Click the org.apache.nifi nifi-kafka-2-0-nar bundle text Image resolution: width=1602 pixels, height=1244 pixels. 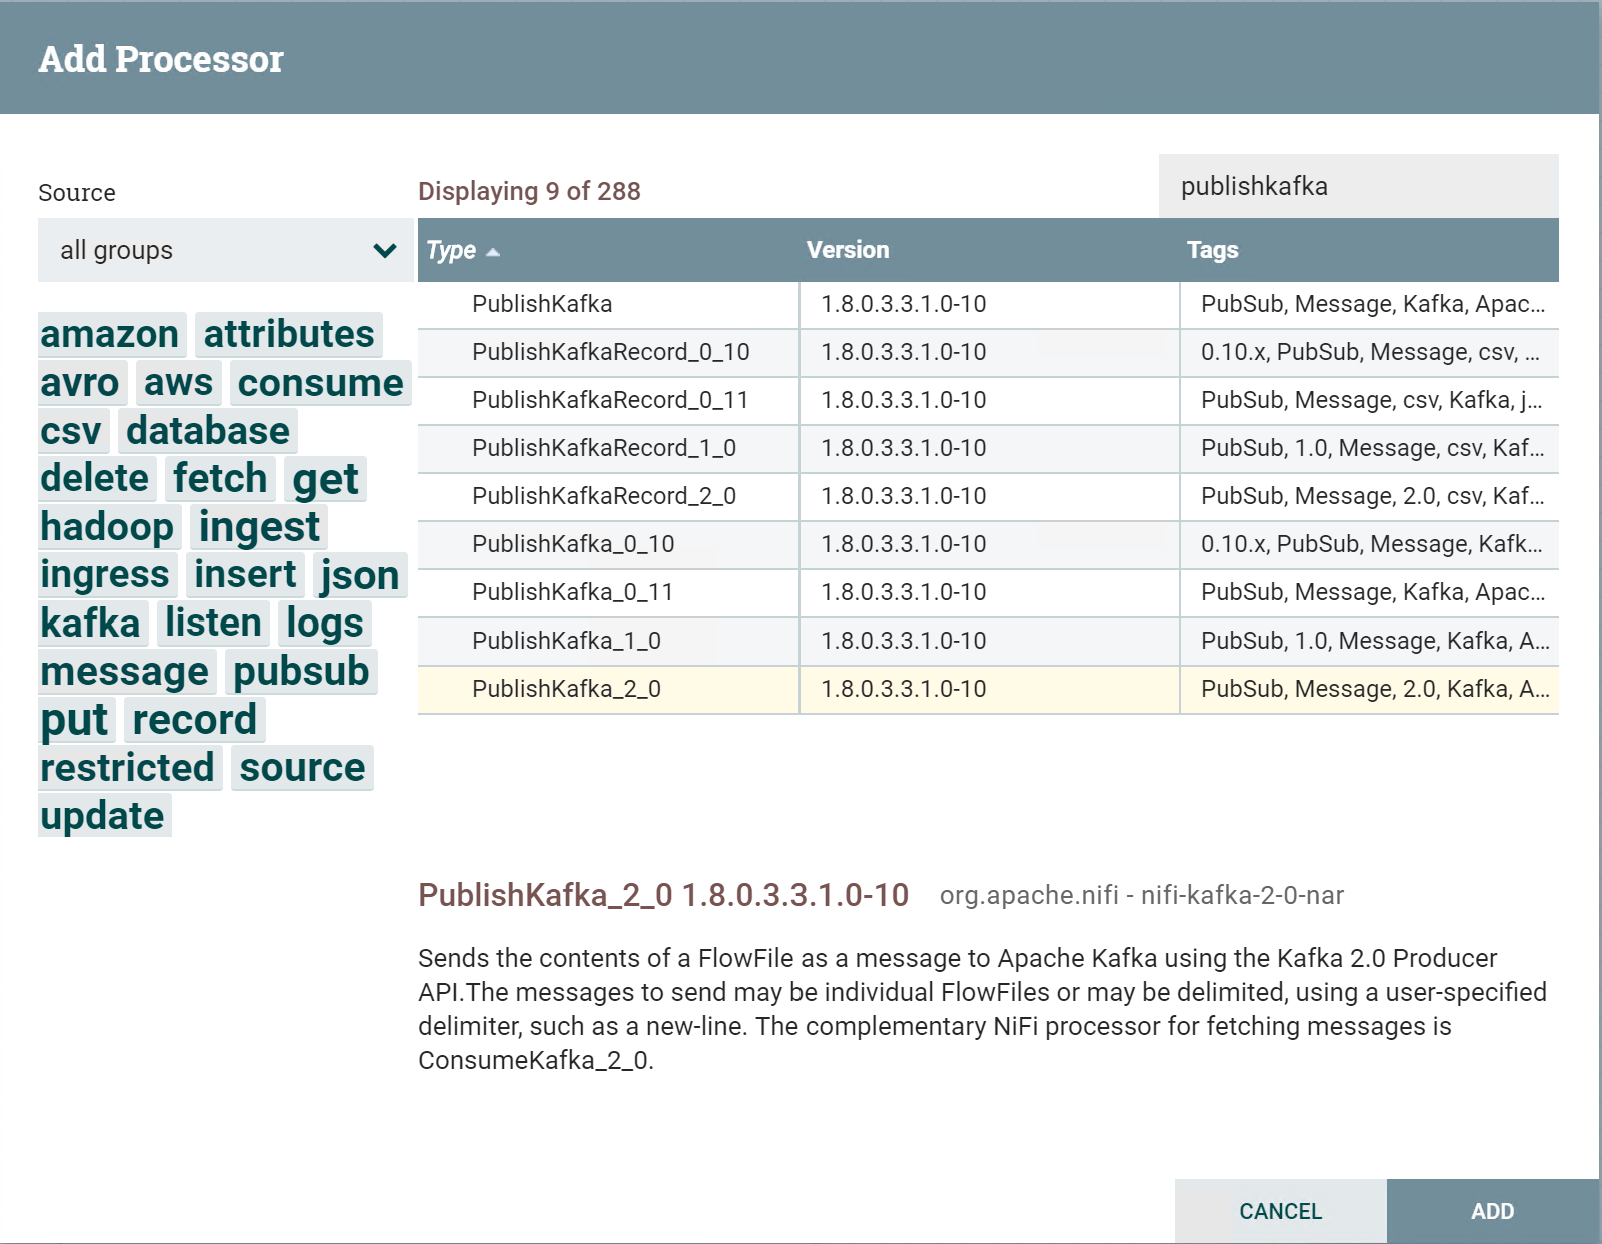[1141, 895]
